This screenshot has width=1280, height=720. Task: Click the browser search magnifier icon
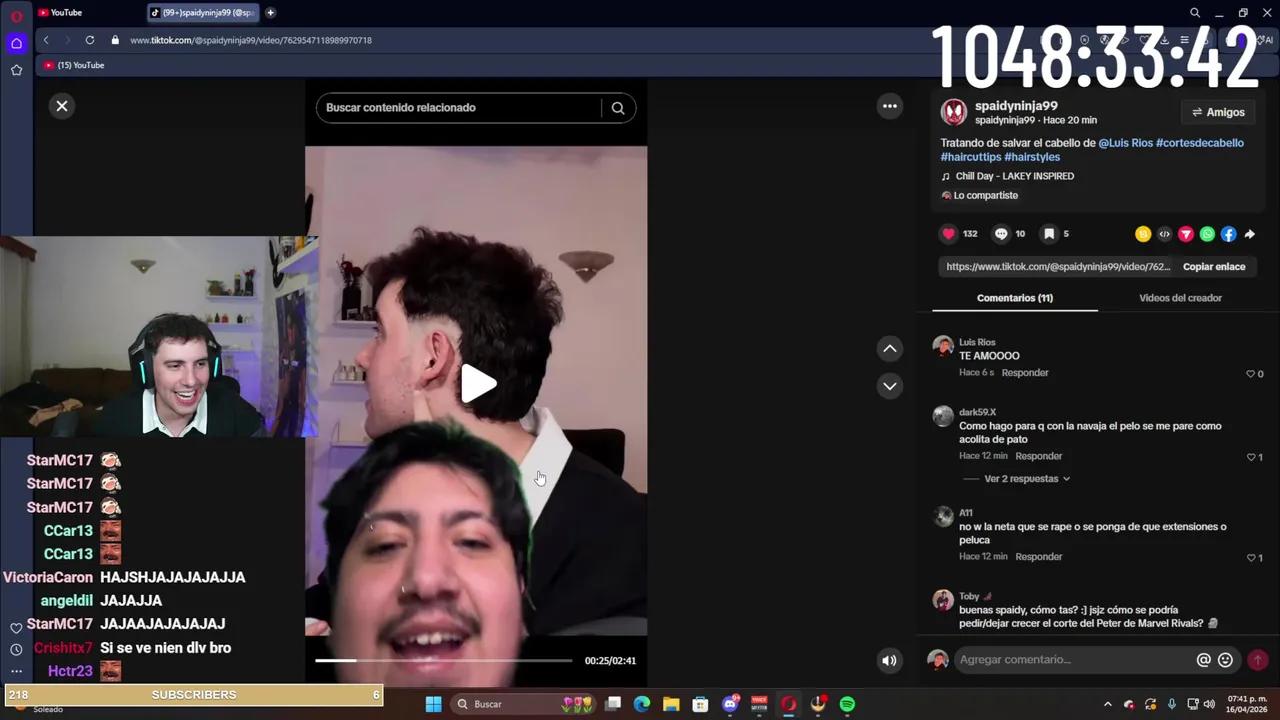(x=1195, y=13)
